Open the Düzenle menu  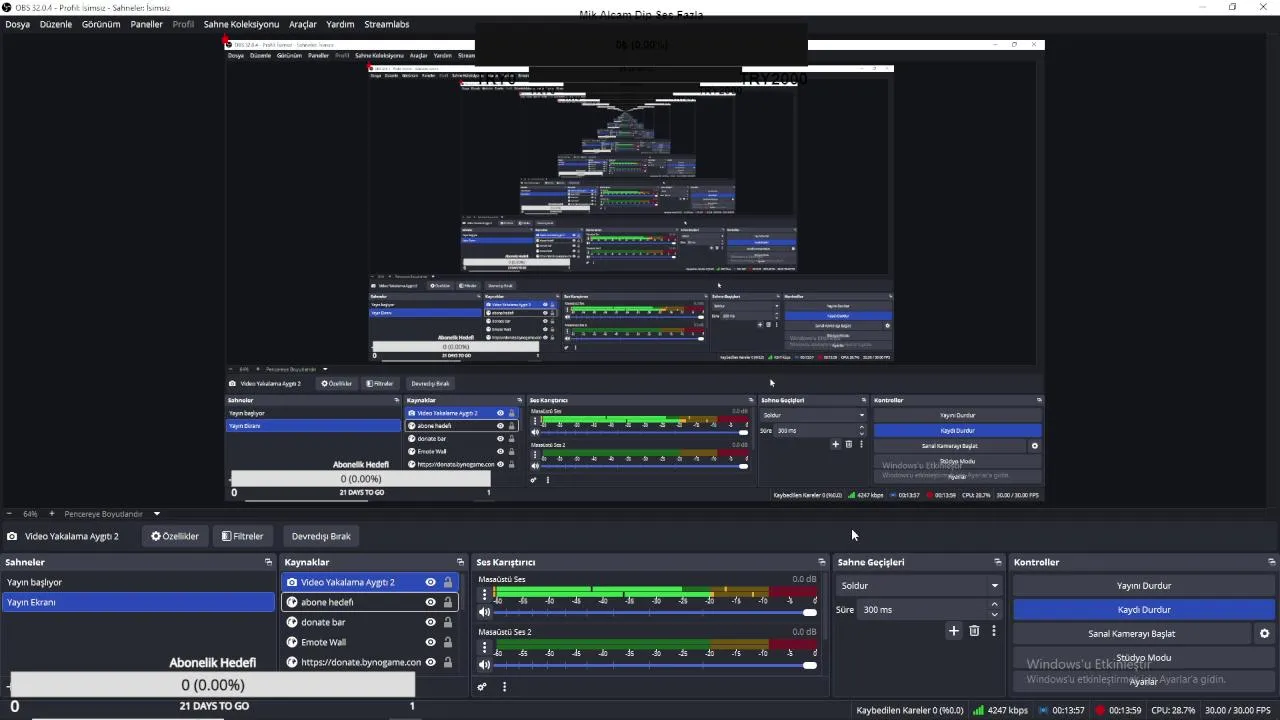coord(56,24)
